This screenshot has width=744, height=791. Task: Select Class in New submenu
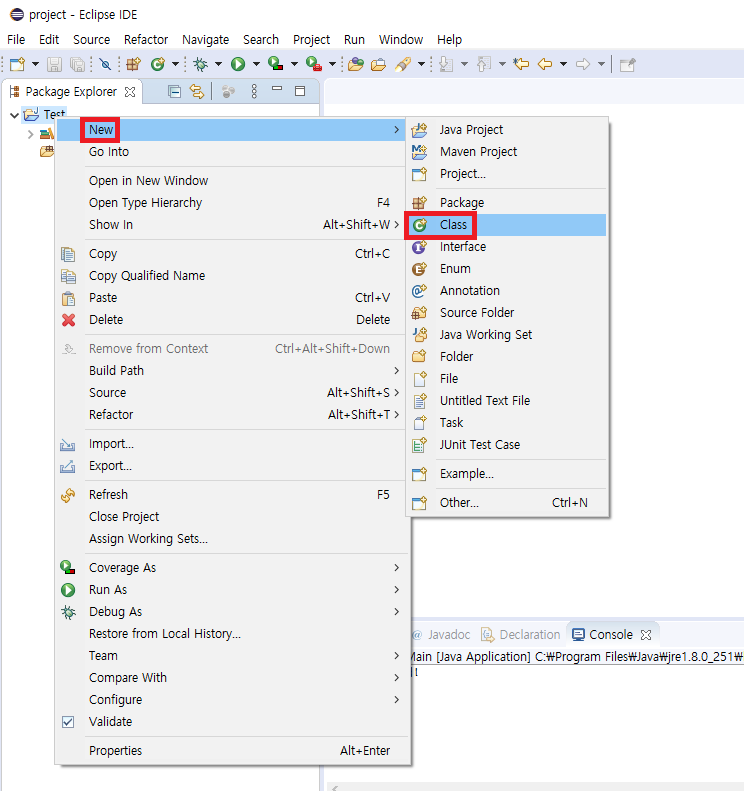tap(506, 225)
